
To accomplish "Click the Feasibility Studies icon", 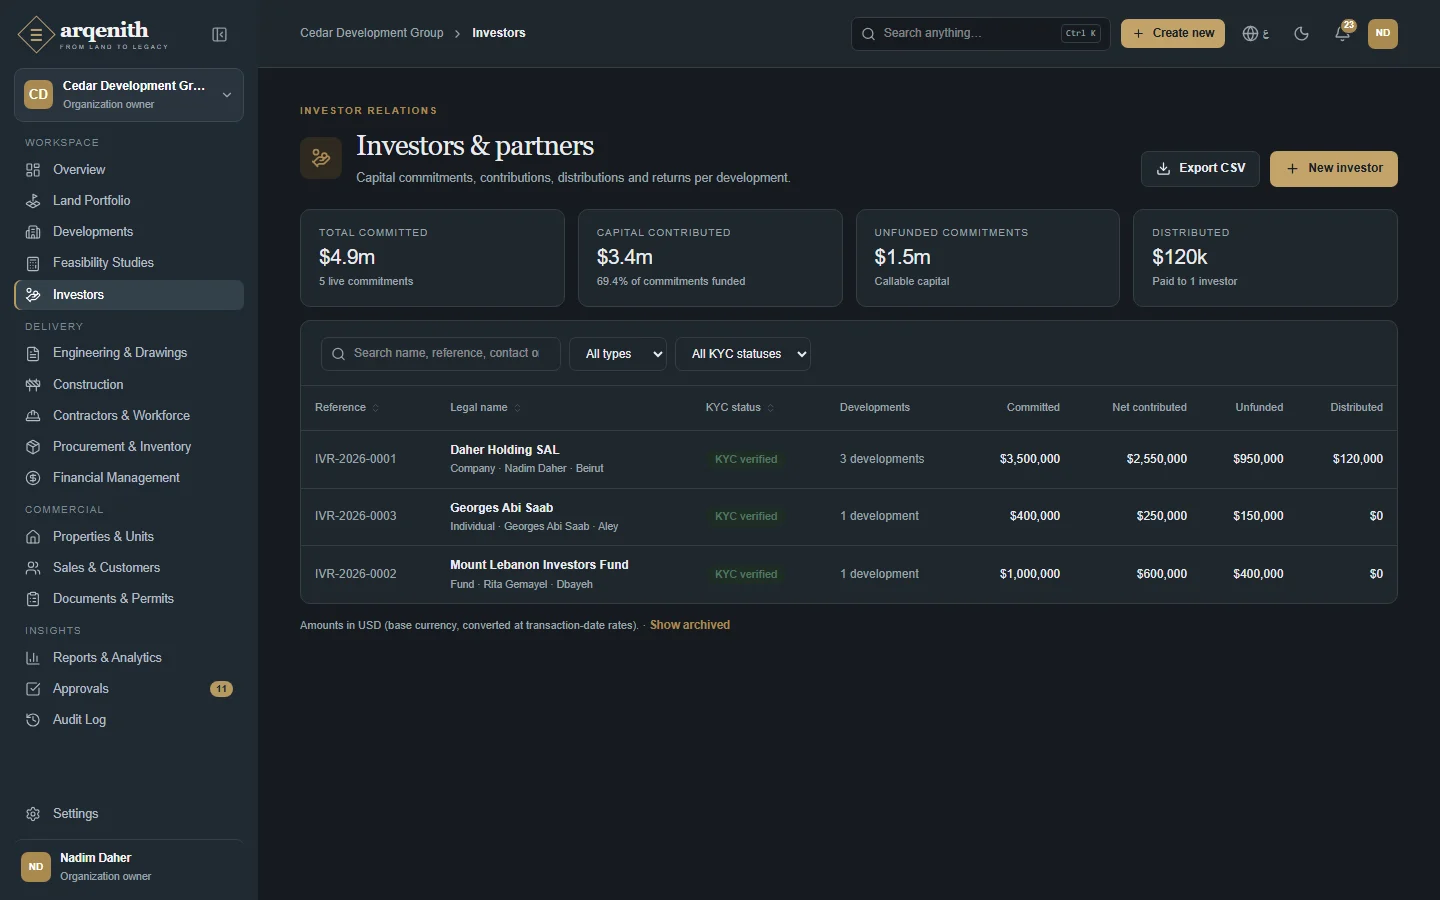I will click(33, 263).
